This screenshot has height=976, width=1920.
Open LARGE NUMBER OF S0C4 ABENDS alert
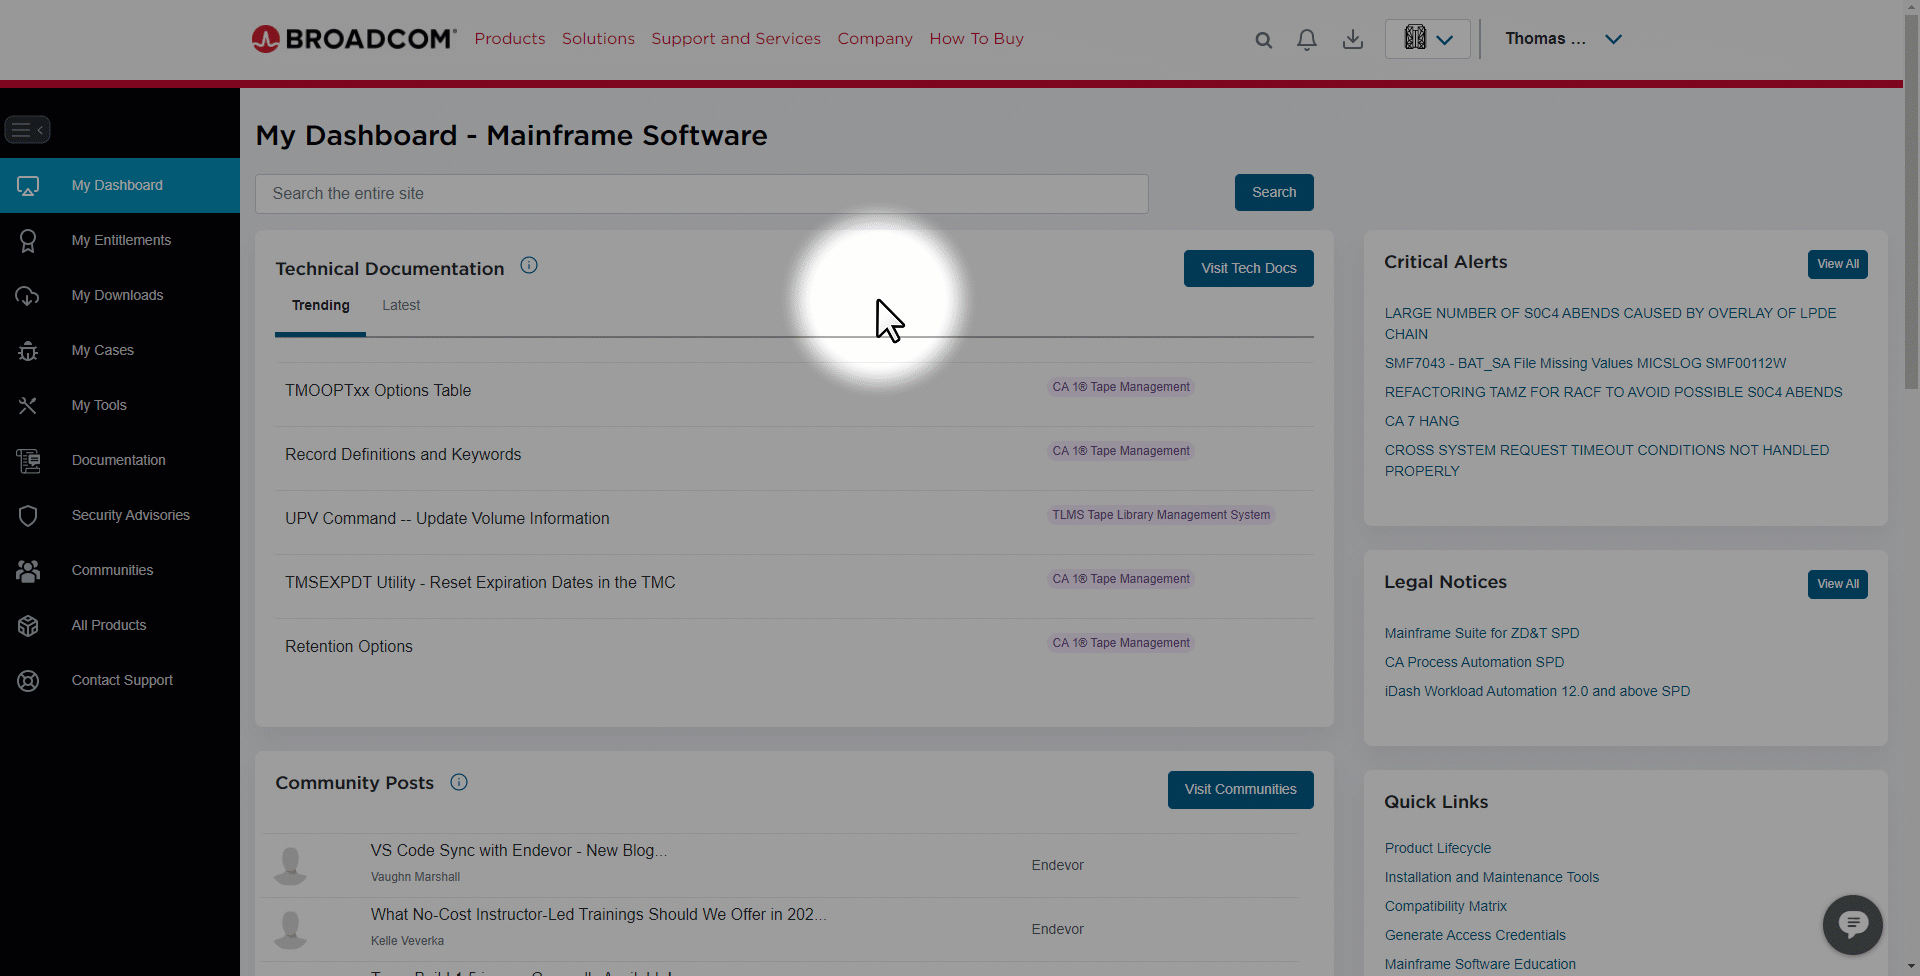(1610, 324)
